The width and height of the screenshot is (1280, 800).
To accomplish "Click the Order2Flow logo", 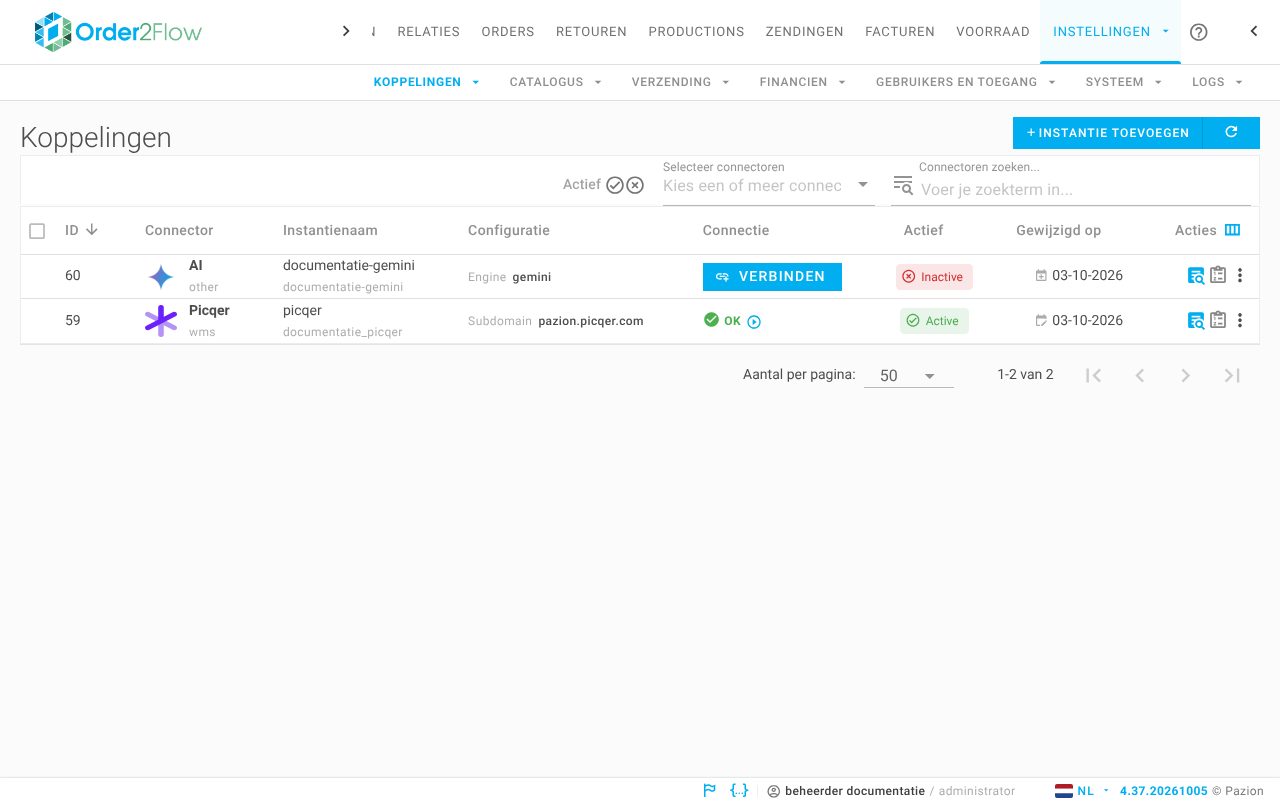I will [118, 32].
